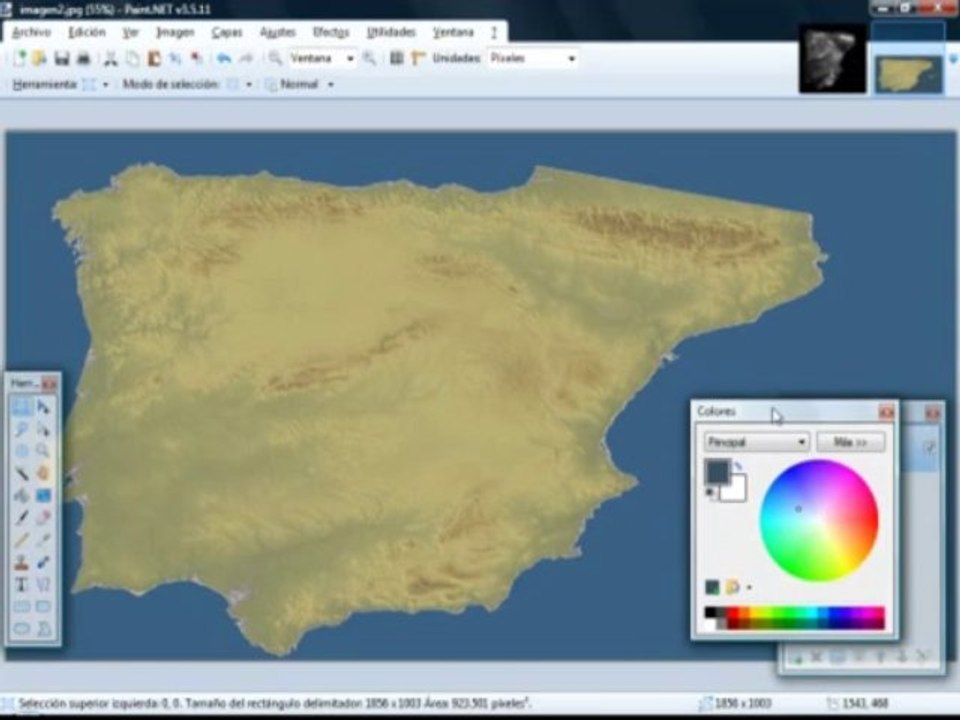This screenshot has width=960, height=720.
Task: Select the Rectangle shape tool
Action: [21, 607]
